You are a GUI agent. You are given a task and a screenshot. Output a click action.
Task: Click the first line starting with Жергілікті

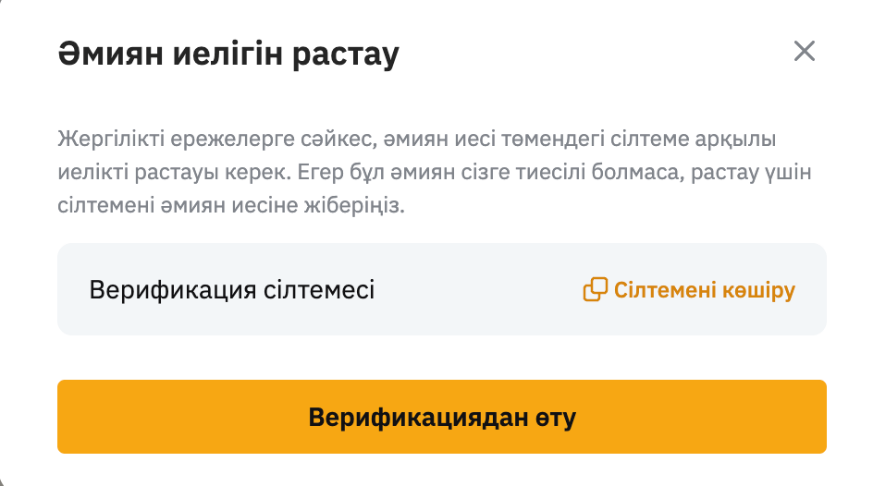(417, 137)
